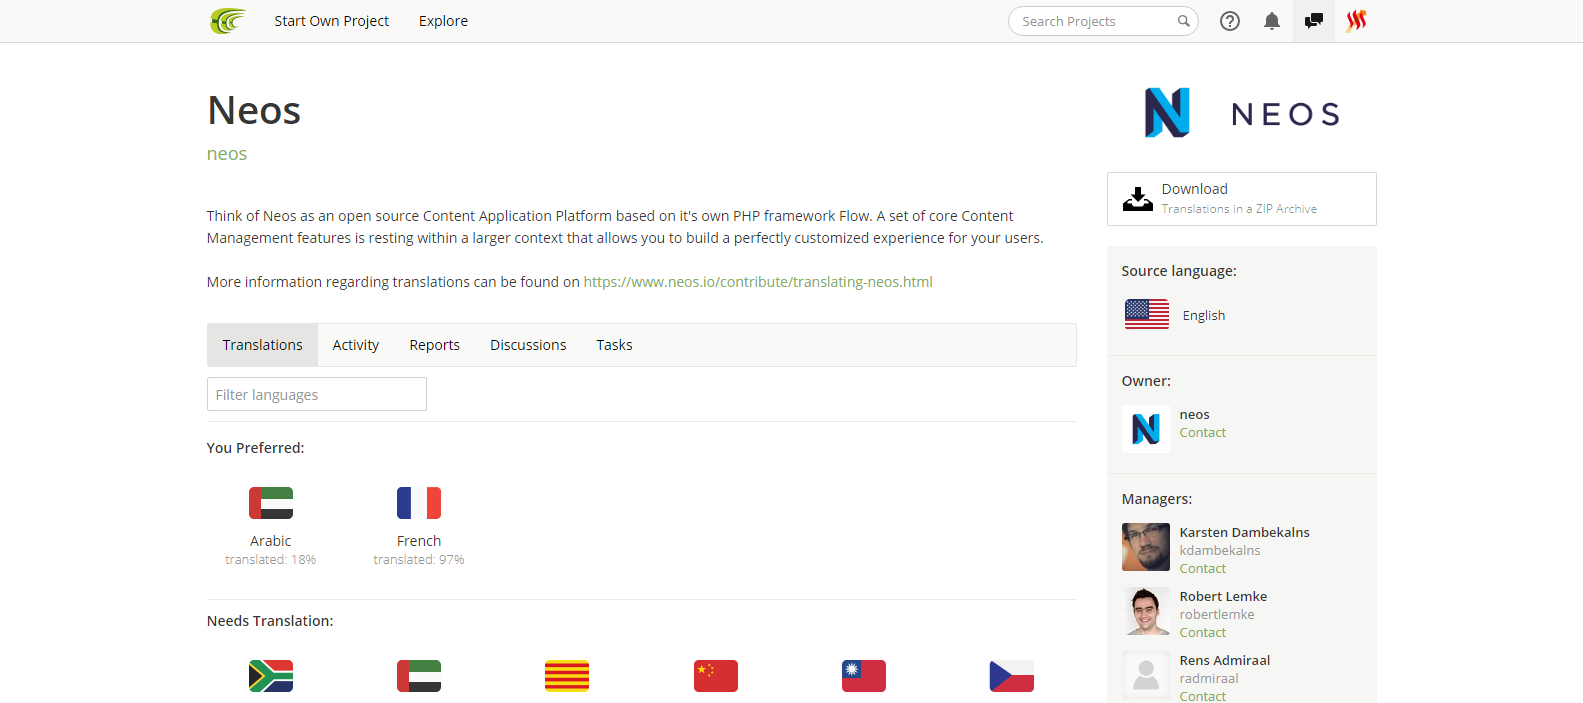Image resolution: width=1583 pixels, height=703 pixels.
Task: Click the Neos page title heading
Action: pos(254,110)
